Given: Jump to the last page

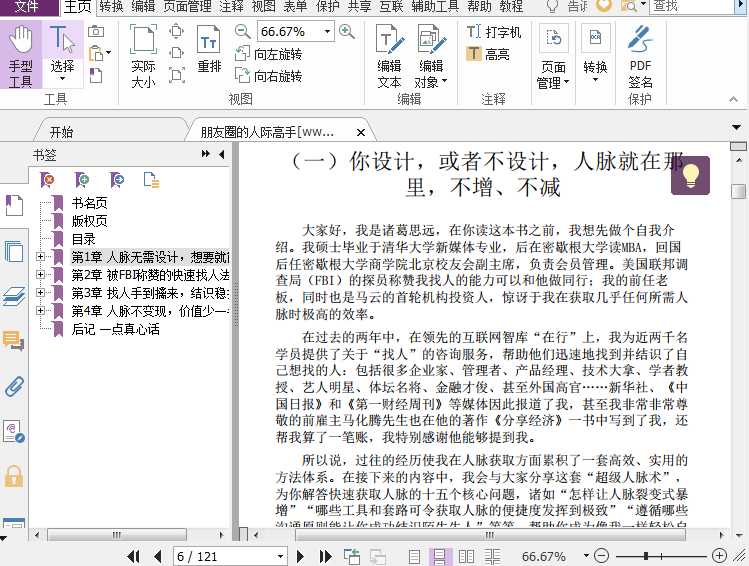Looking at the screenshot, I should tap(326, 556).
